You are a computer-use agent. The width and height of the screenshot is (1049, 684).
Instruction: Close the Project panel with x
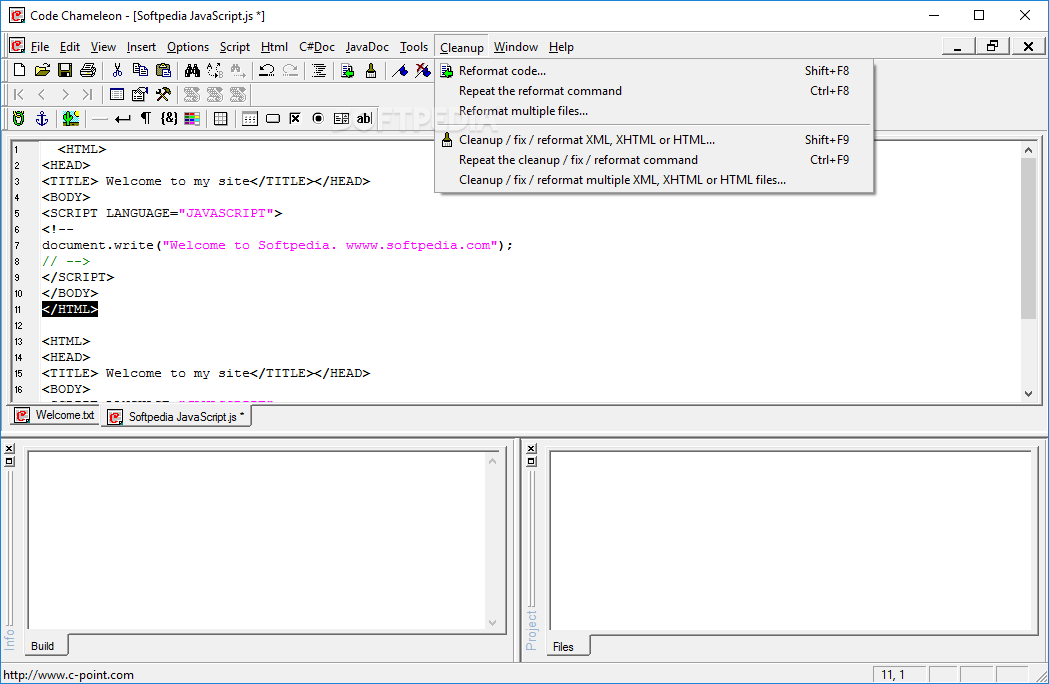531,449
